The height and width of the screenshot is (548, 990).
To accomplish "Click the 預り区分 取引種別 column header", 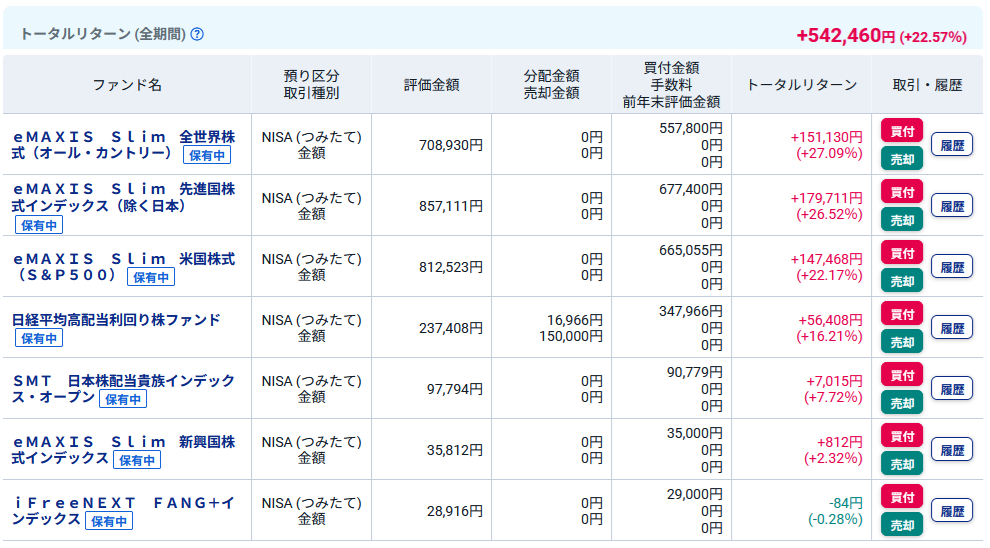I will click(x=311, y=85).
